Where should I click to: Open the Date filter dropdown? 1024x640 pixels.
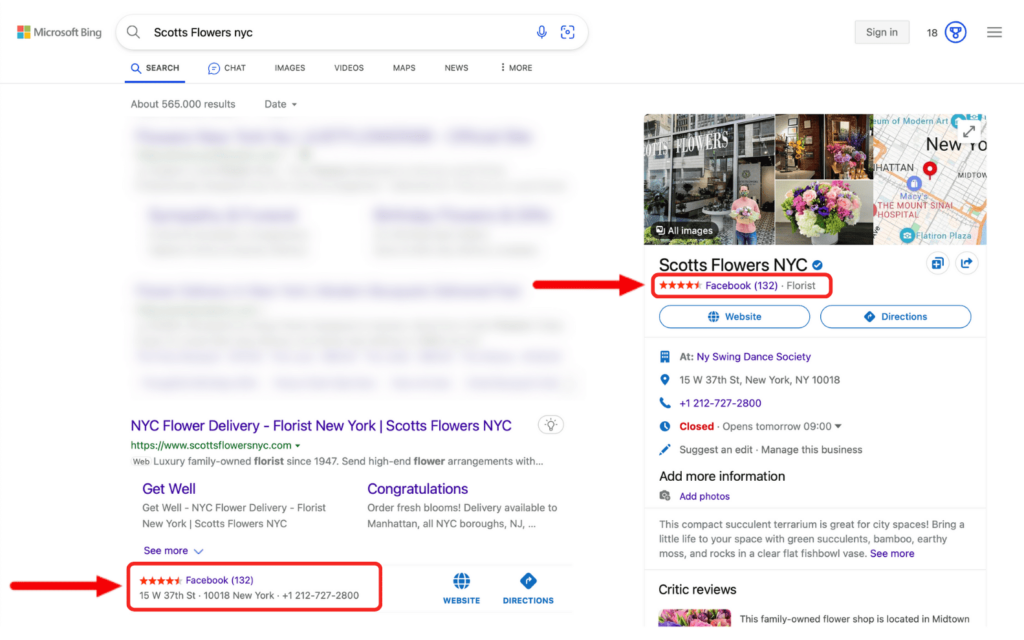click(x=281, y=104)
